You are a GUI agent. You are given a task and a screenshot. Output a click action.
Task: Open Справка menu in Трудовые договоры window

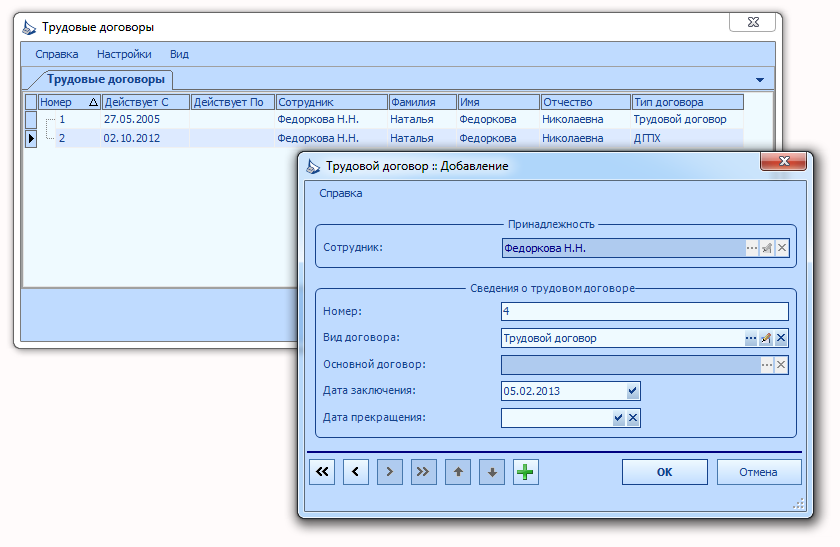click(57, 54)
